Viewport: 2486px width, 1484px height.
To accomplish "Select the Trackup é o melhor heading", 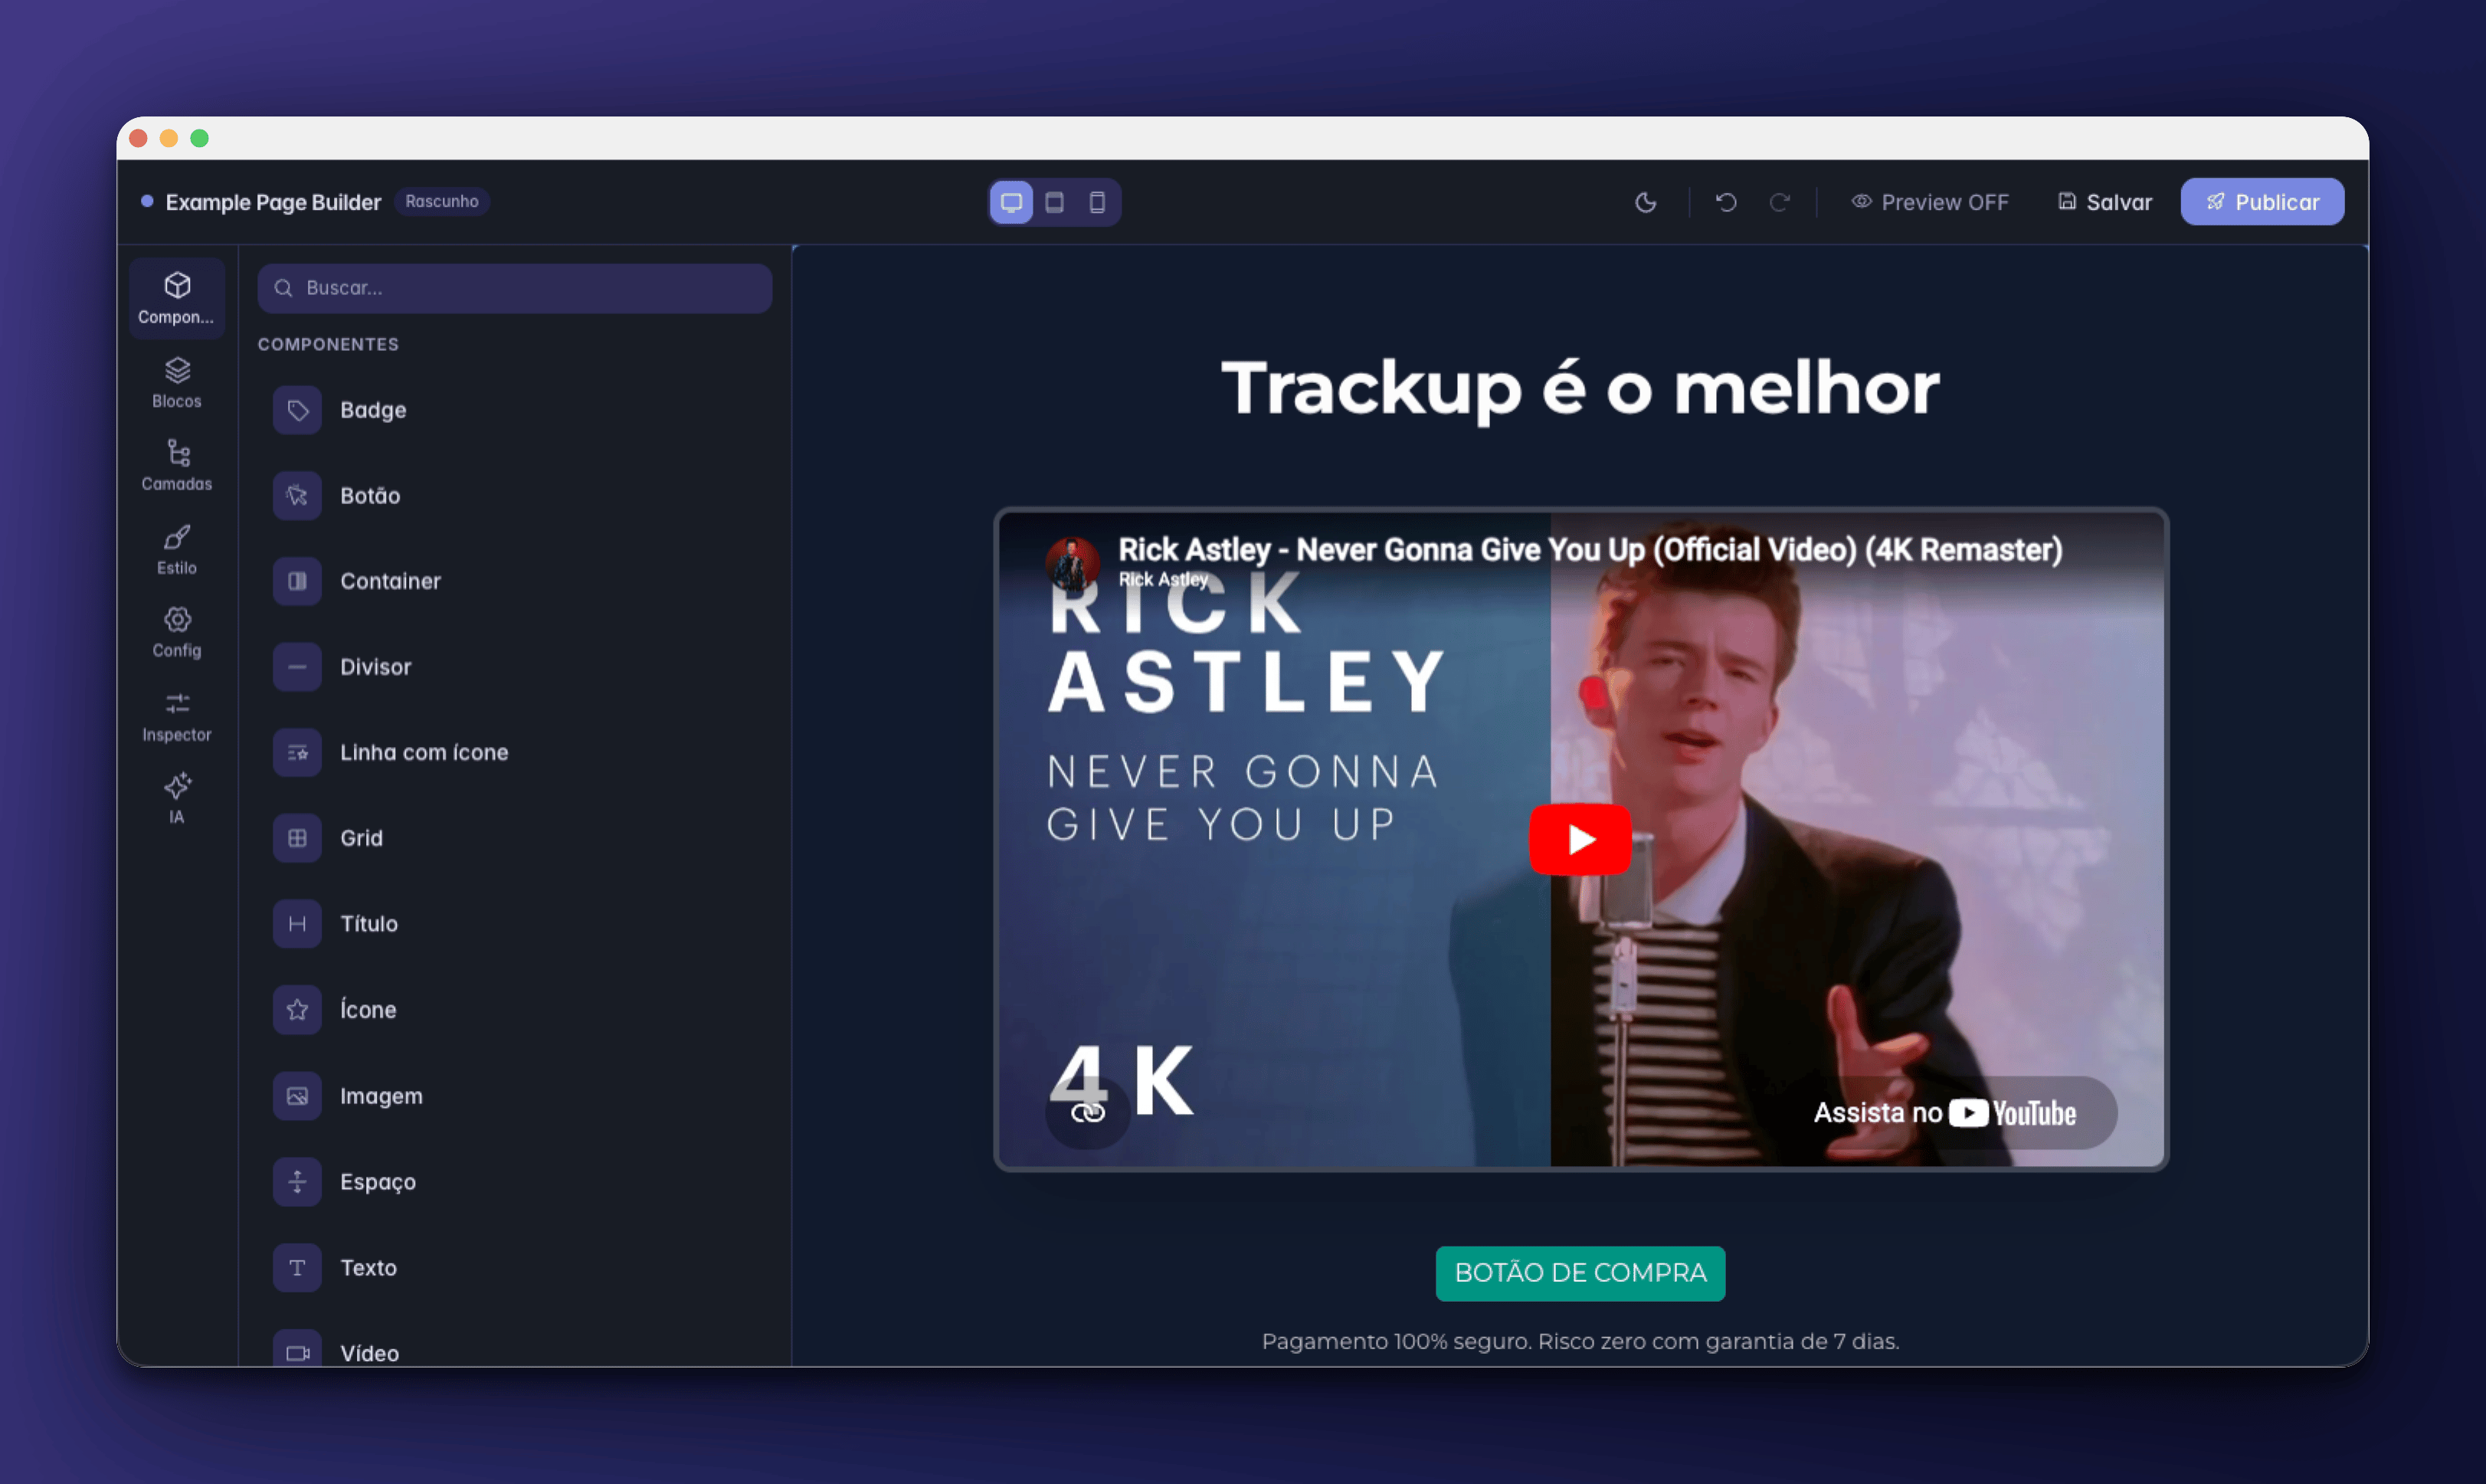I will tap(1580, 388).
